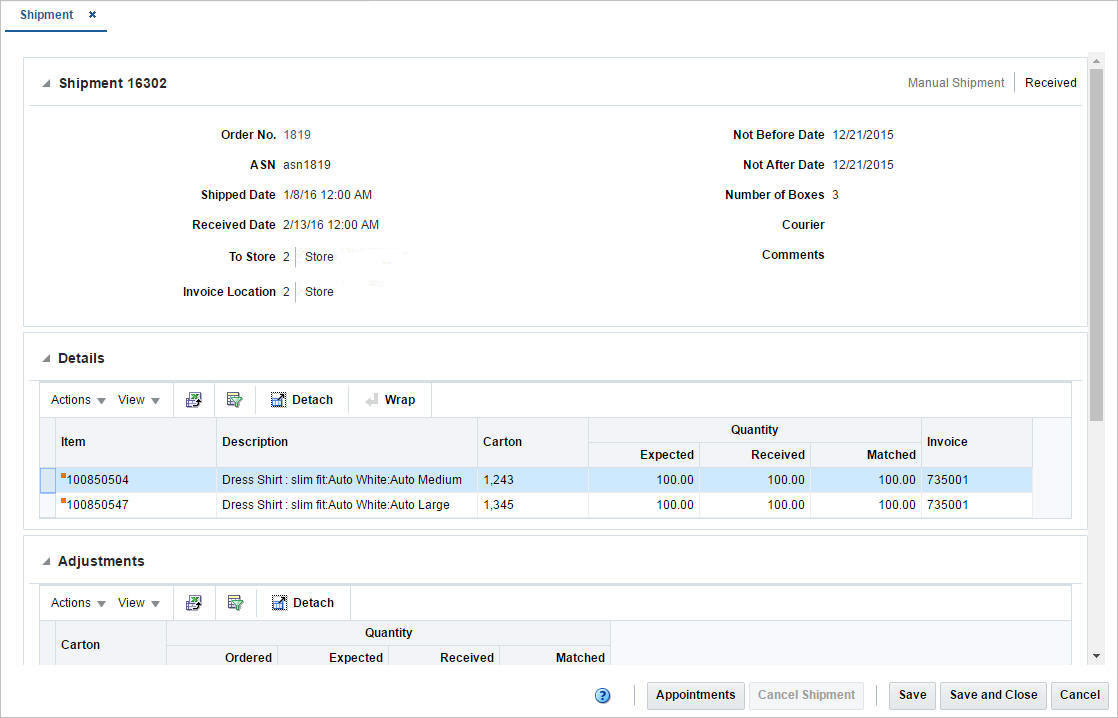
Task: Click ASN value asn1819
Action: point(307,165)
